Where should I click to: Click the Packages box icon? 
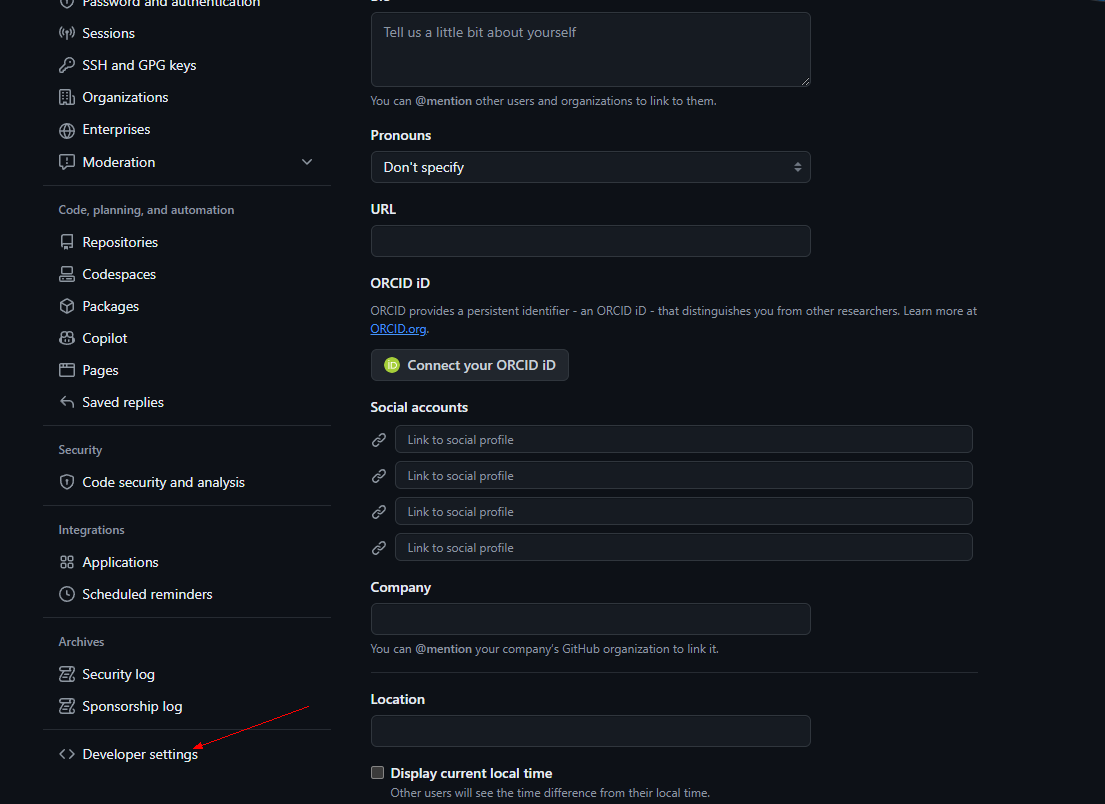tap(67, 306)
